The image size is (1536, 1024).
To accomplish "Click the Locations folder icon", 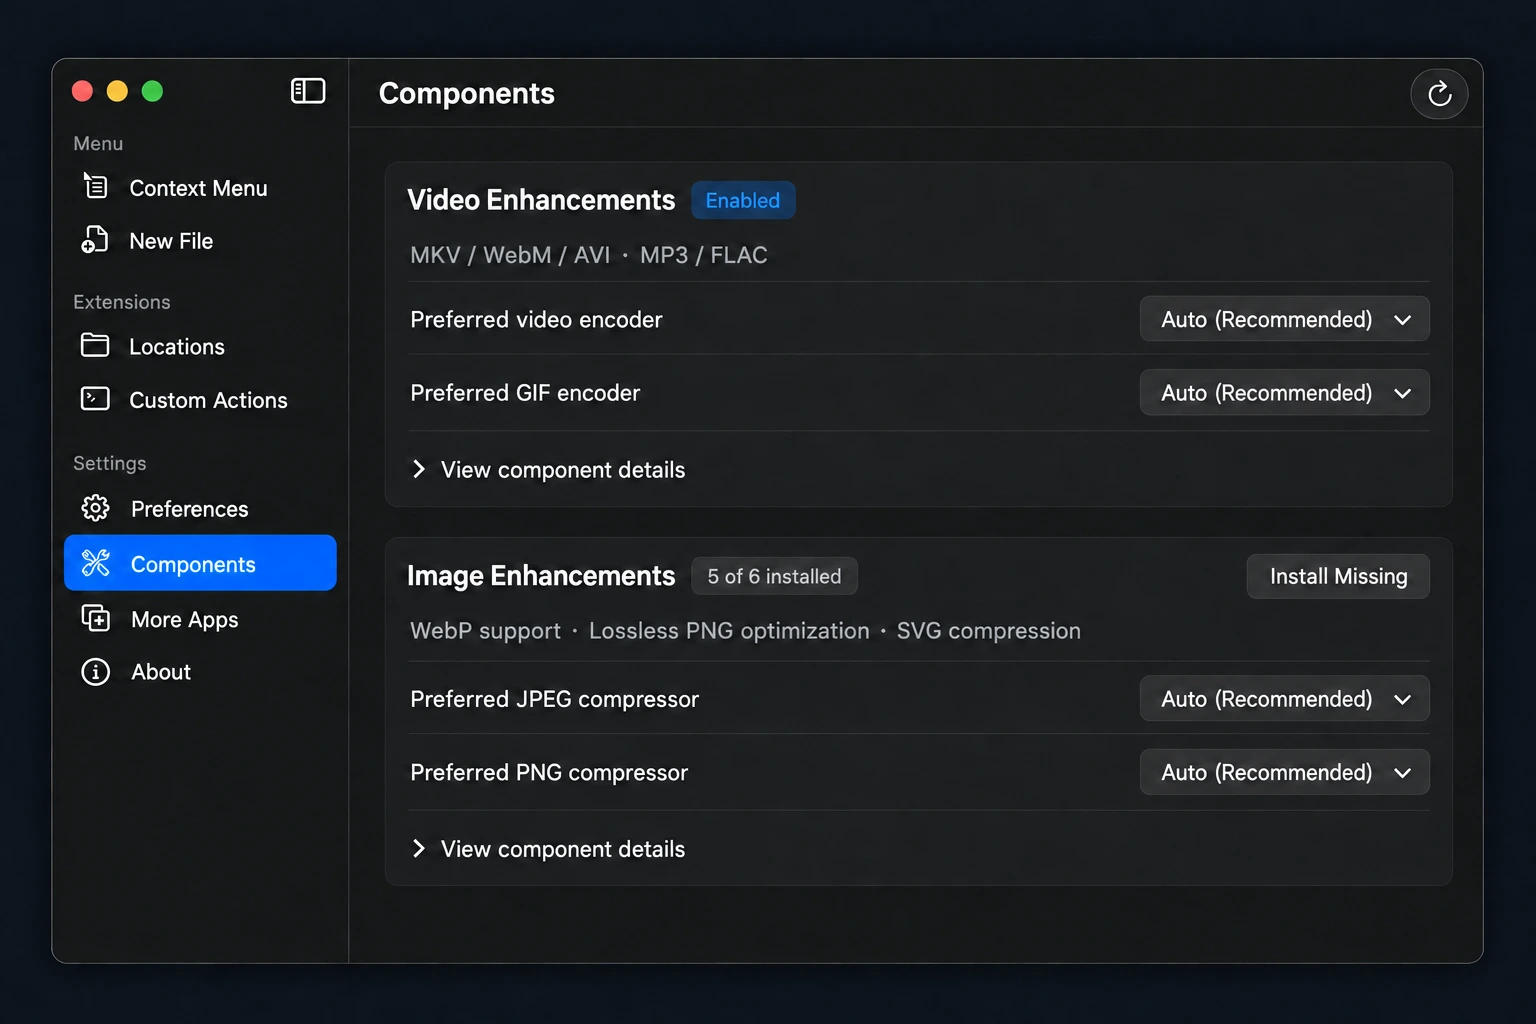I will (x=95, y=345).
